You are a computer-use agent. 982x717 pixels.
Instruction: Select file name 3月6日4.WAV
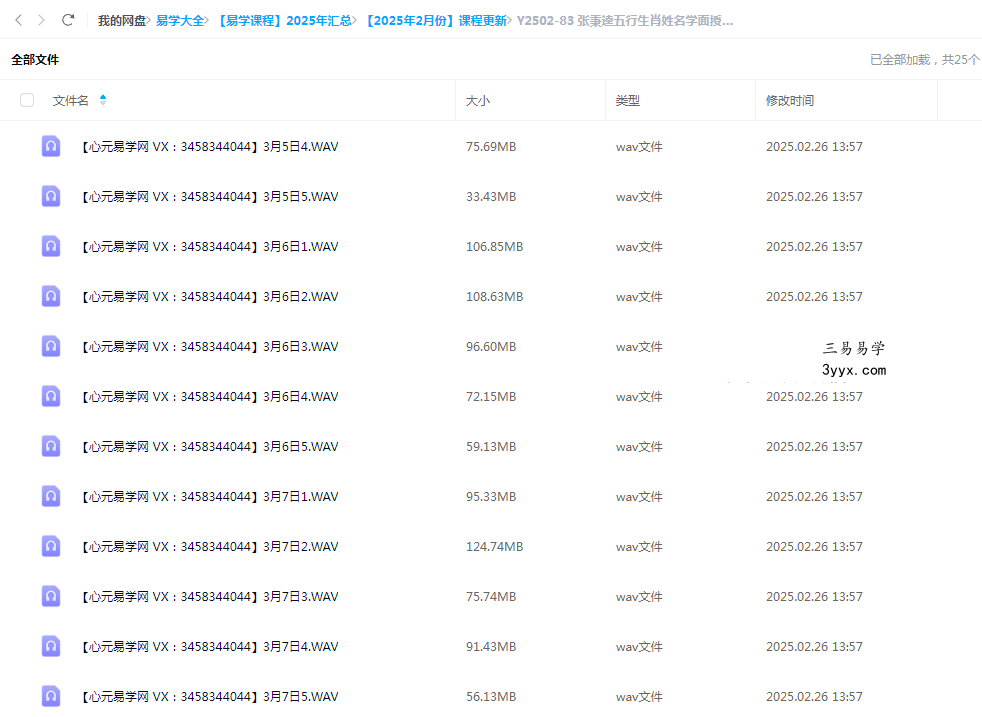tap(209, 397)
